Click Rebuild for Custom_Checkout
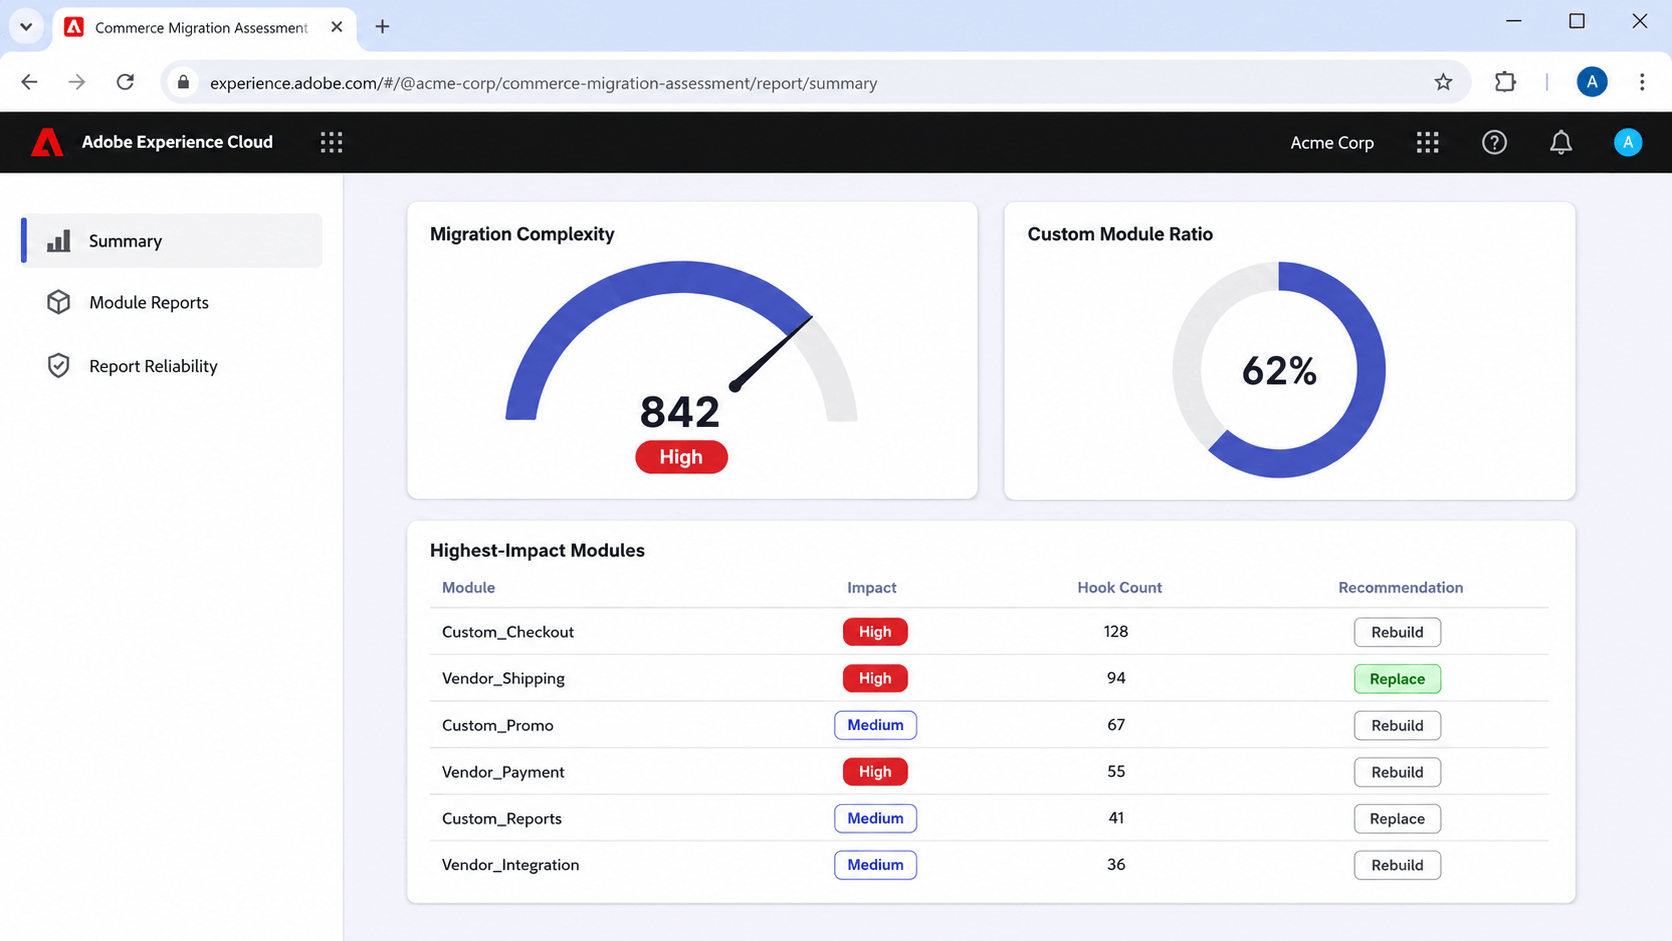This screenshot has width=1672, height=941. 1397,632
